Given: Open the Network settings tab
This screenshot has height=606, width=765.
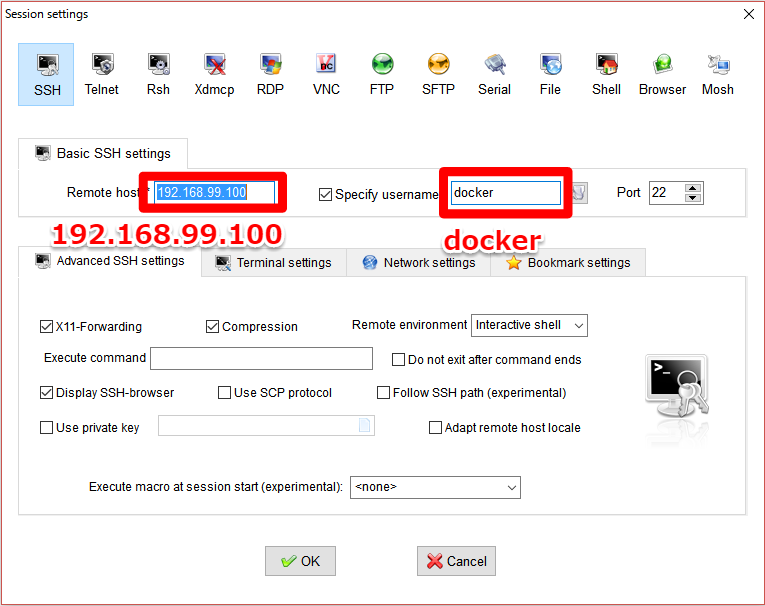Looking at the screenshot, I should (x=419, y=263).
